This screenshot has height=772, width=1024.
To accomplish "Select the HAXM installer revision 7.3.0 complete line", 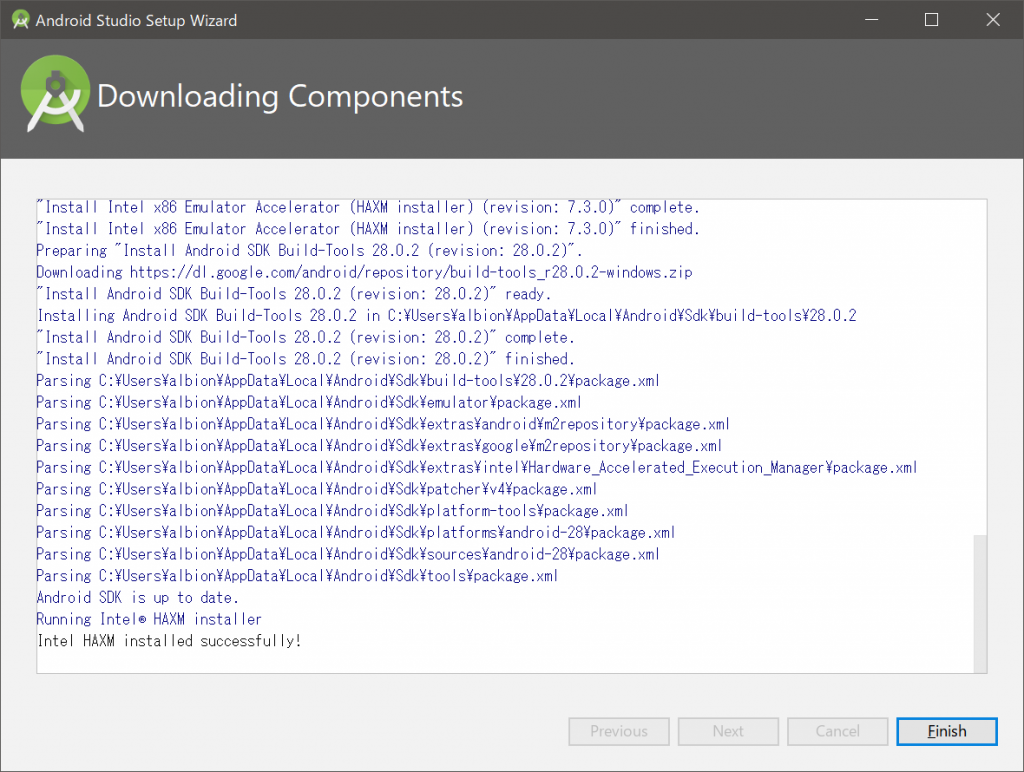I will tap(369, 207).
